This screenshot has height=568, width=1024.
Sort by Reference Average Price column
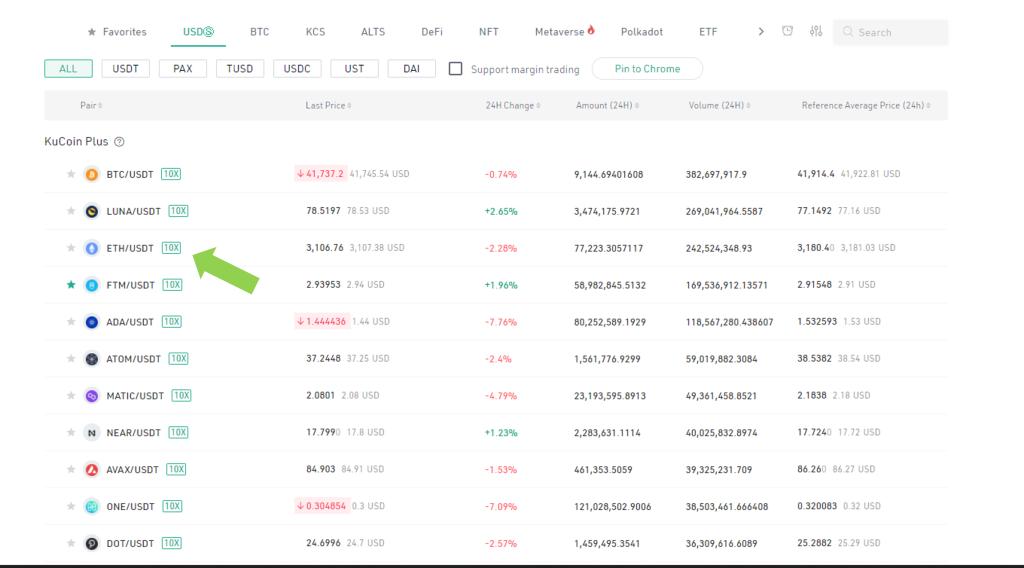[866, 105]
